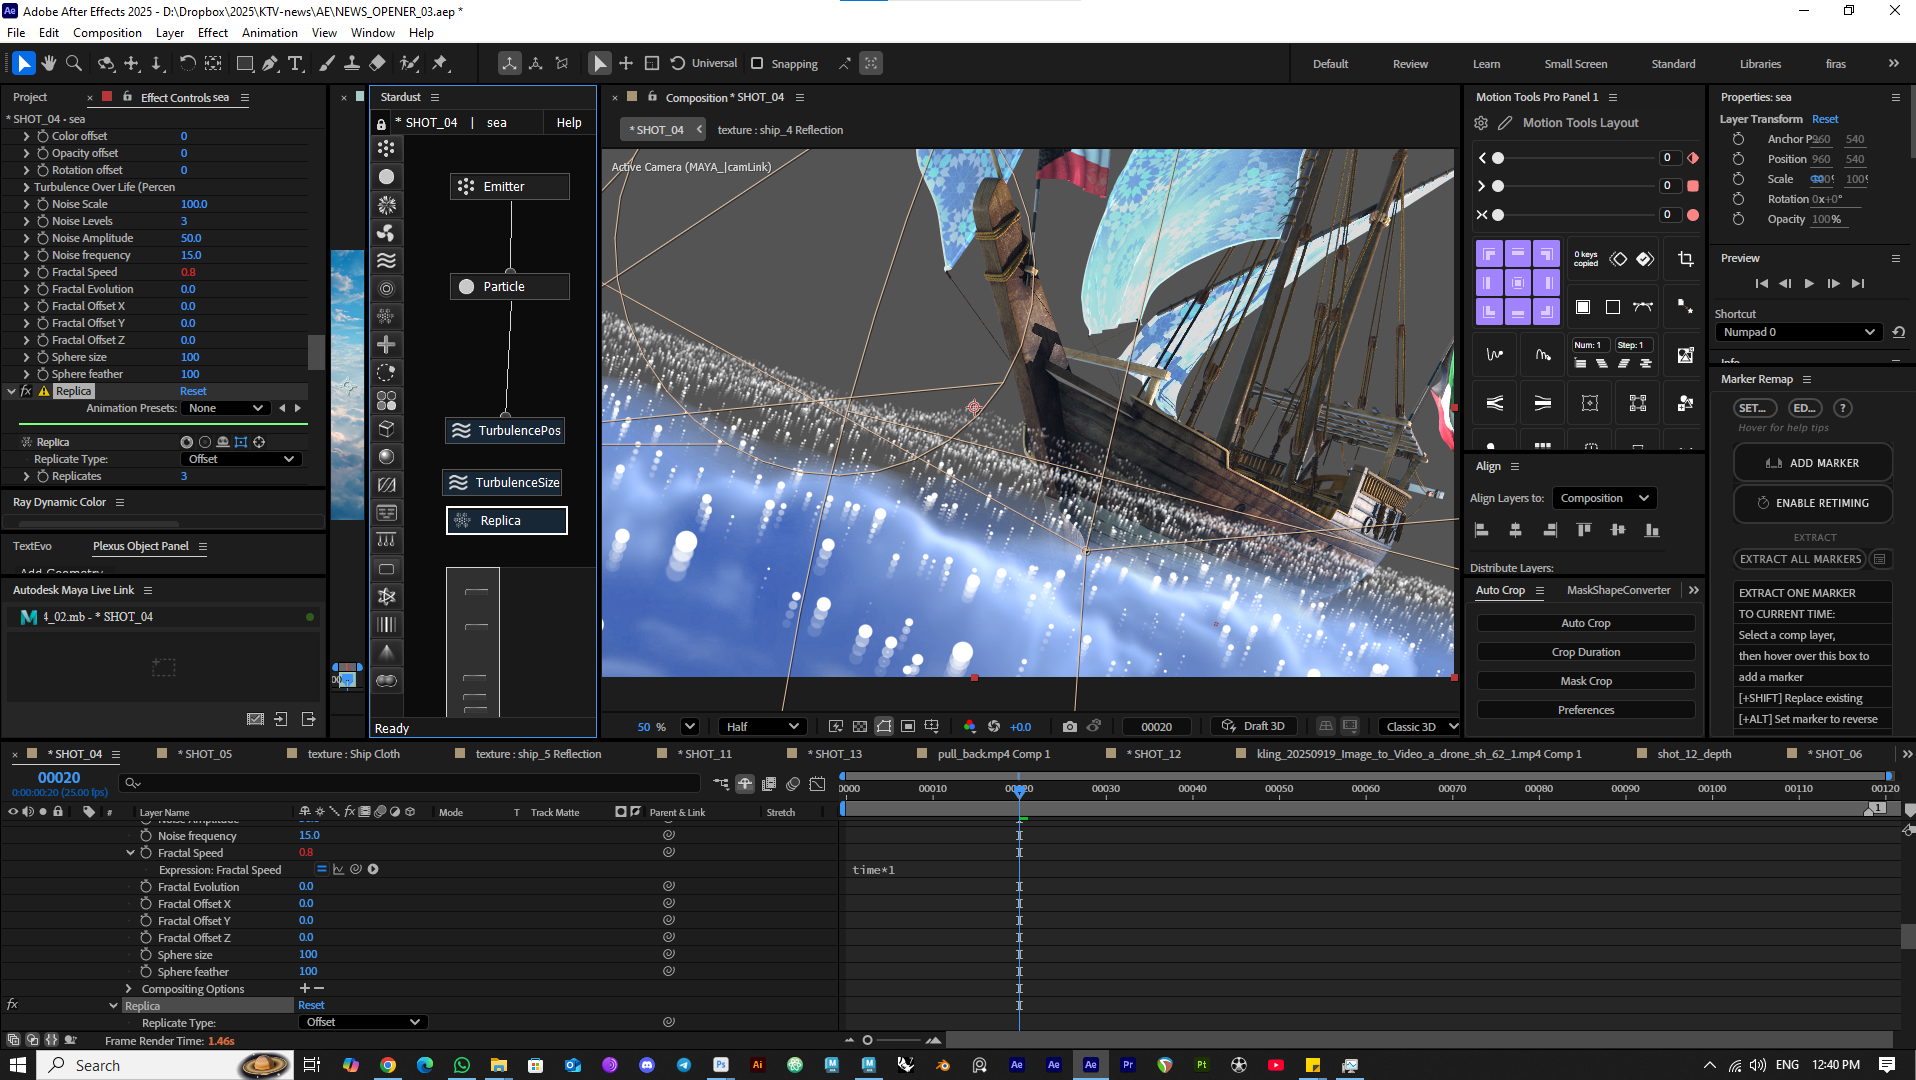The width and height of the screenshot is (1916, 1080).
Task: Open the Composition menu
Action: click(107, 33)
